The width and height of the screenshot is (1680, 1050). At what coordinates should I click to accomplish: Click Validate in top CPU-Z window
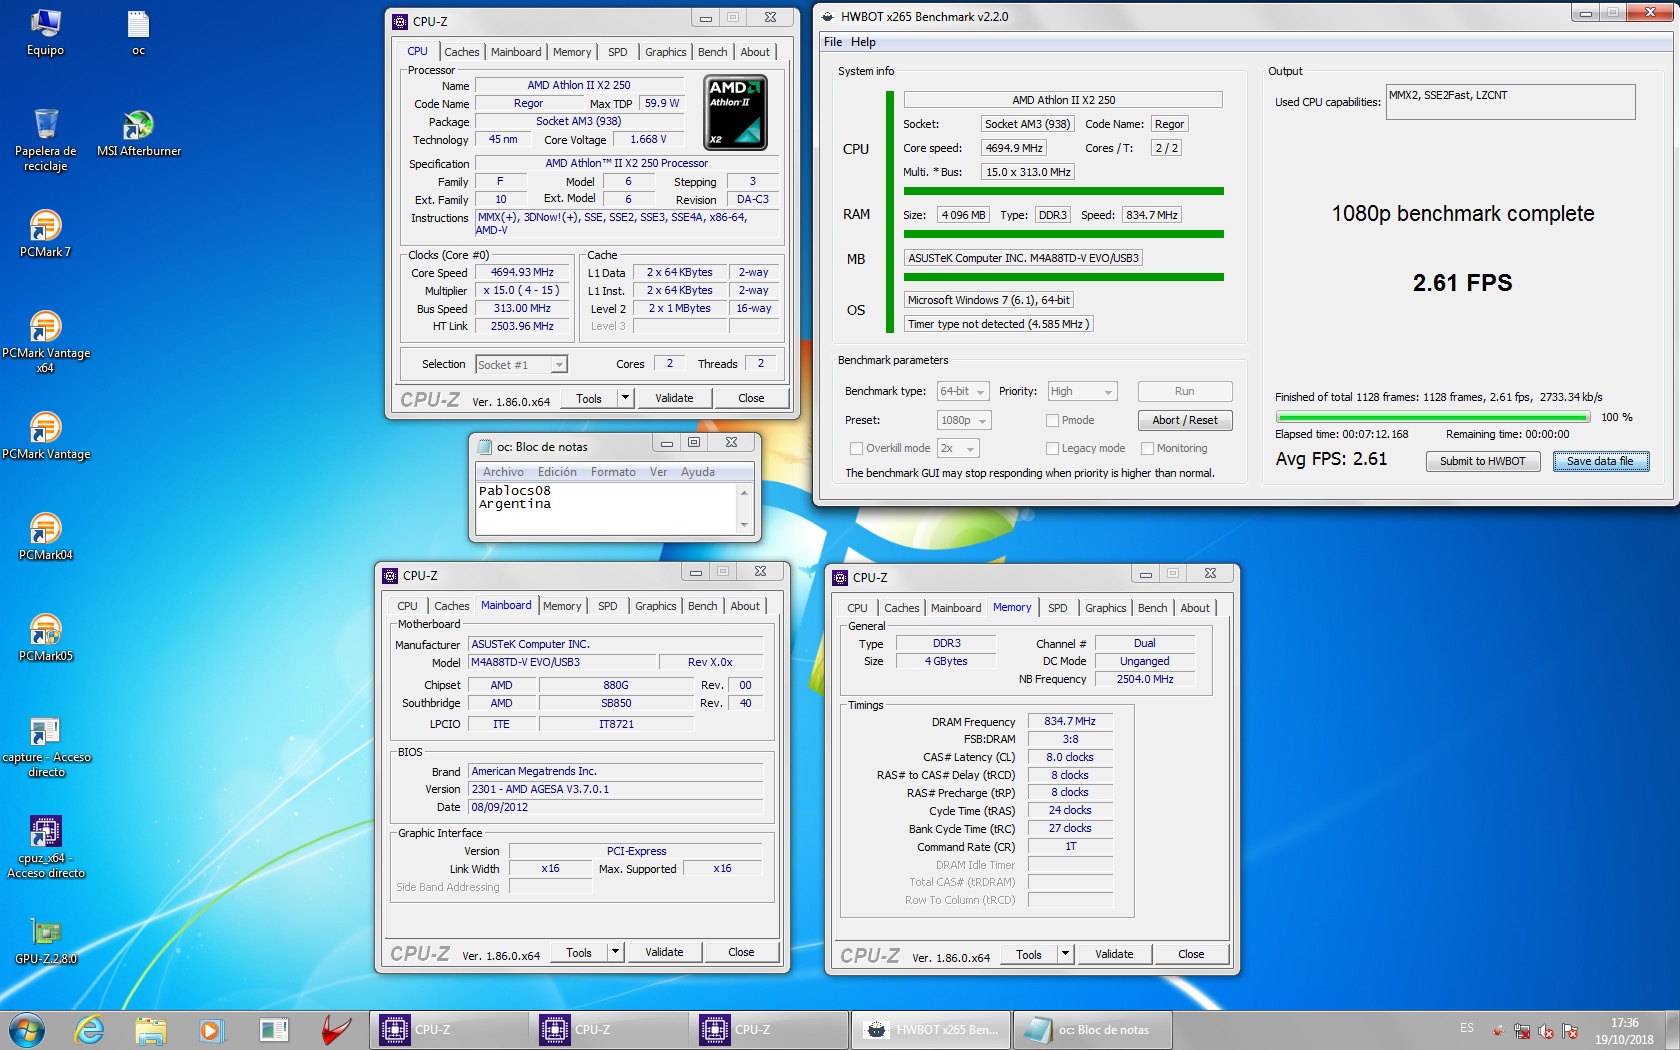point(673,398)
